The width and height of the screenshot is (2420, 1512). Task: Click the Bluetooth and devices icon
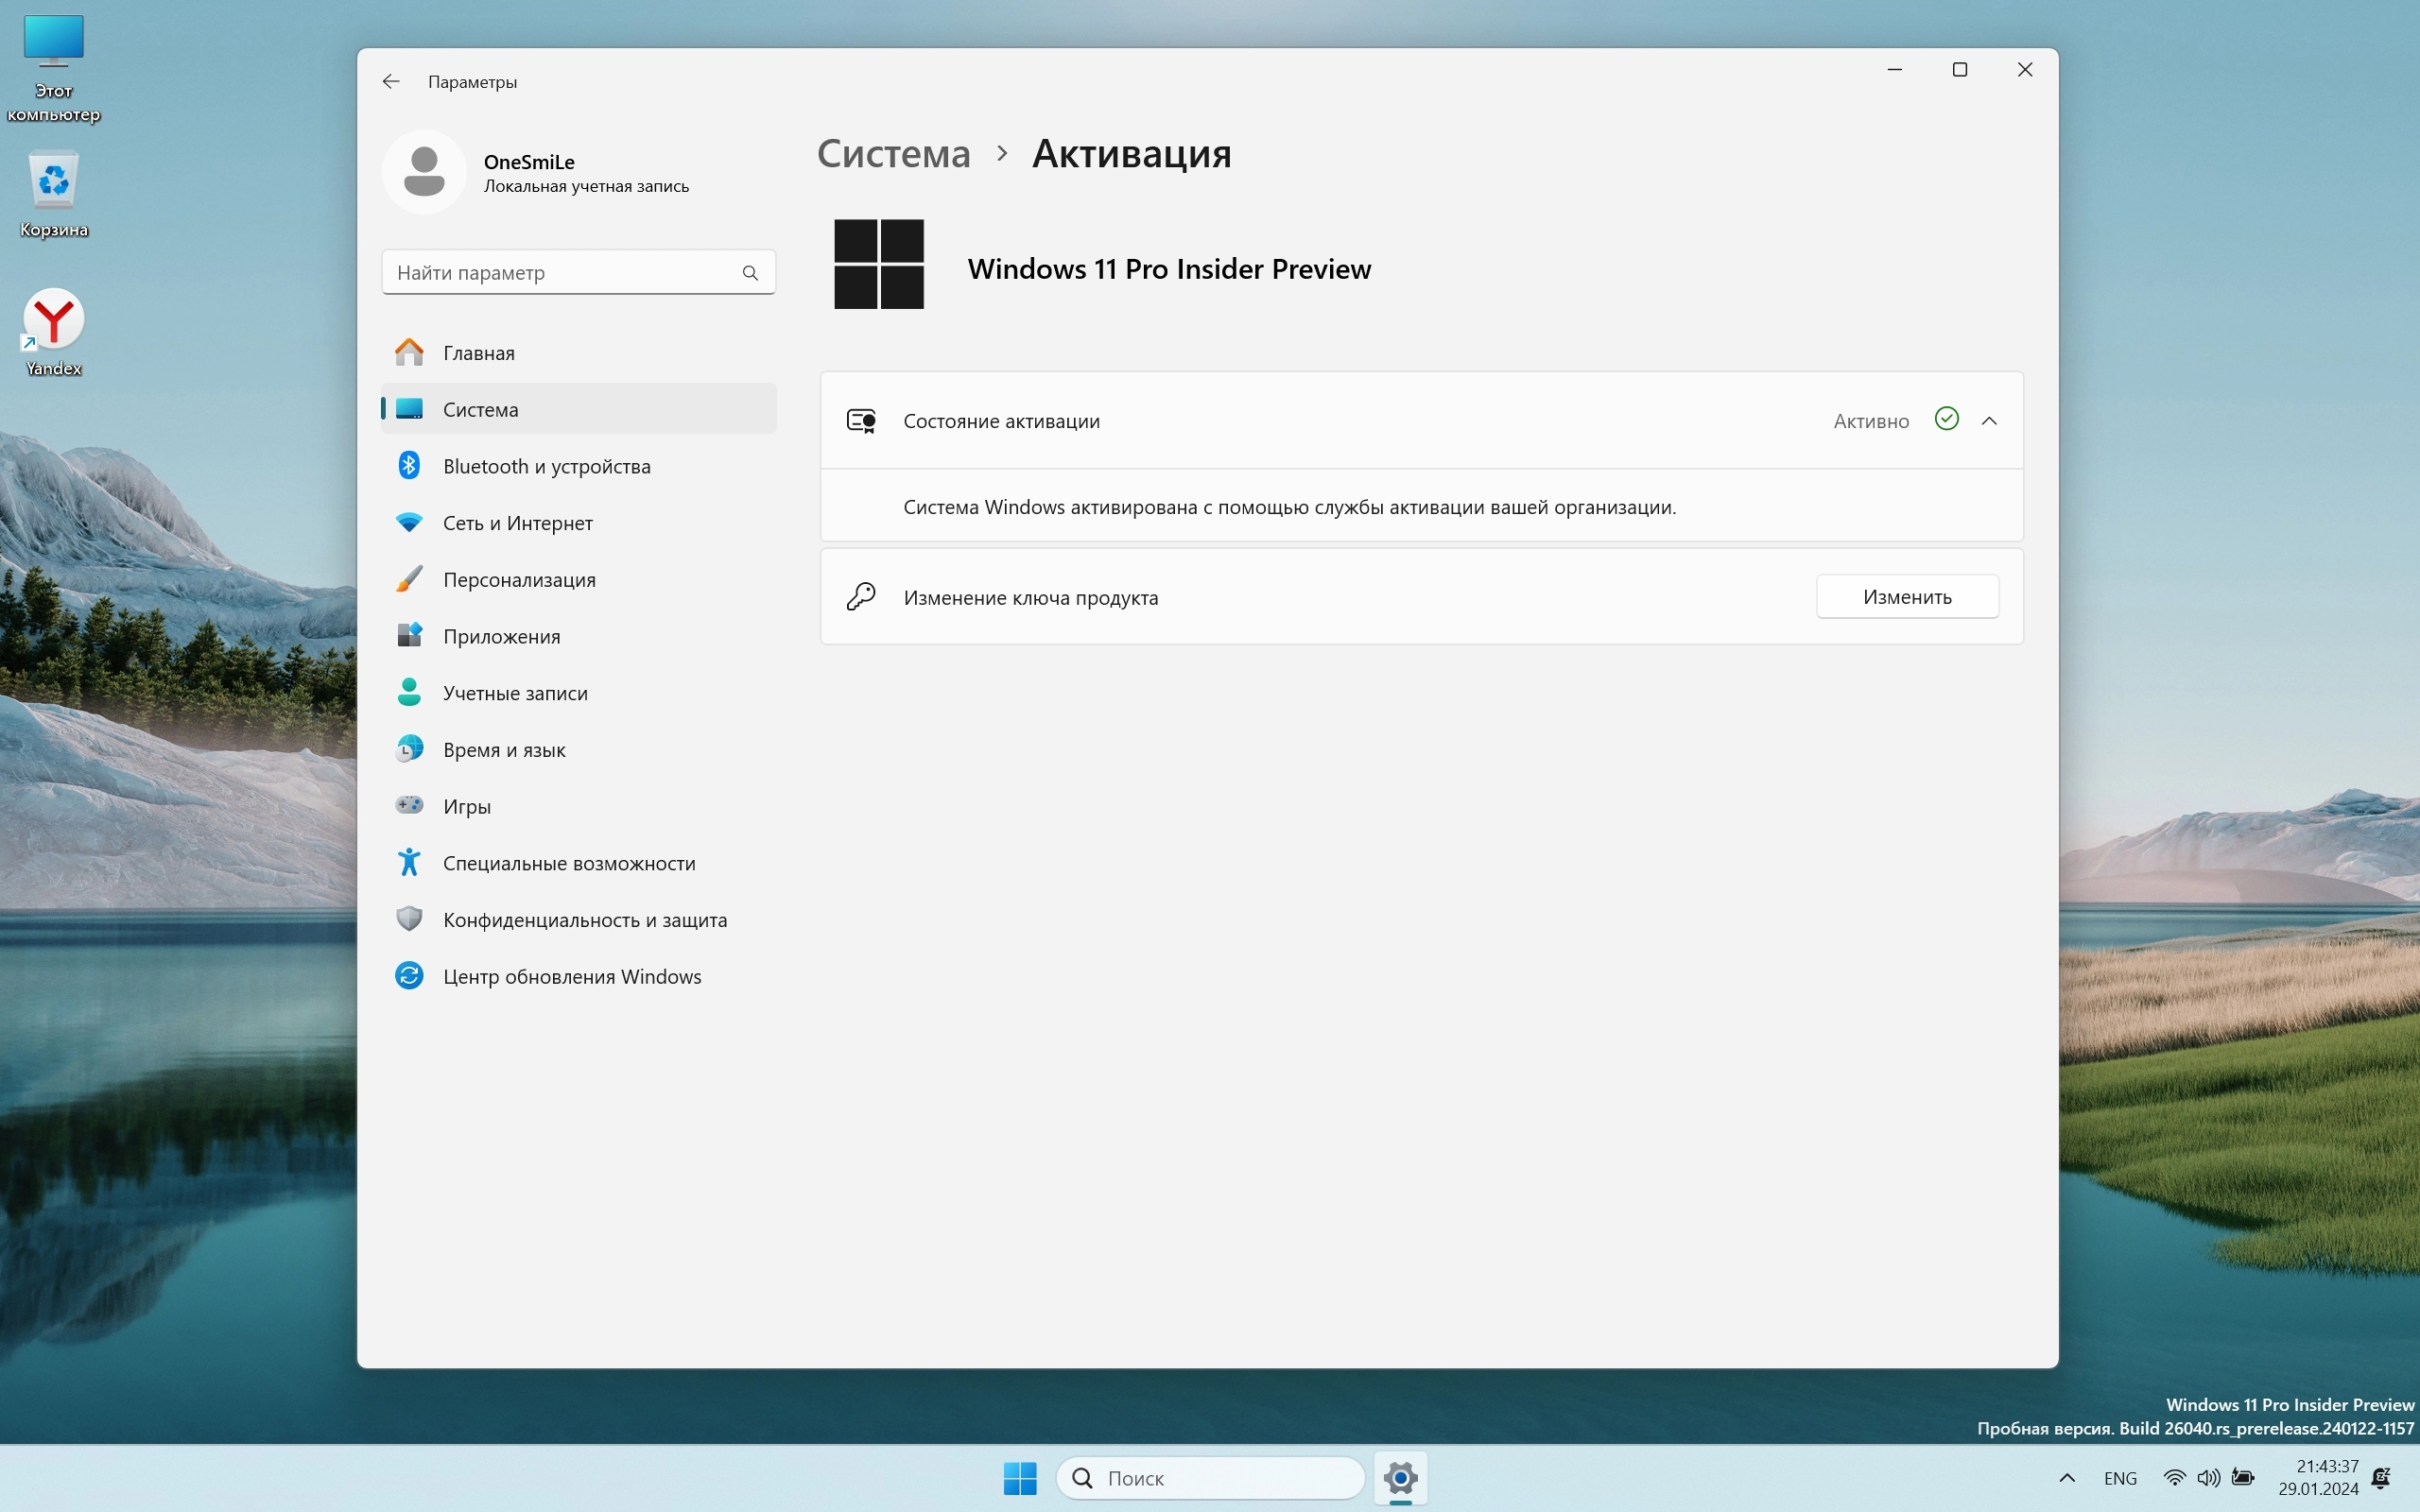coord(409,466)
